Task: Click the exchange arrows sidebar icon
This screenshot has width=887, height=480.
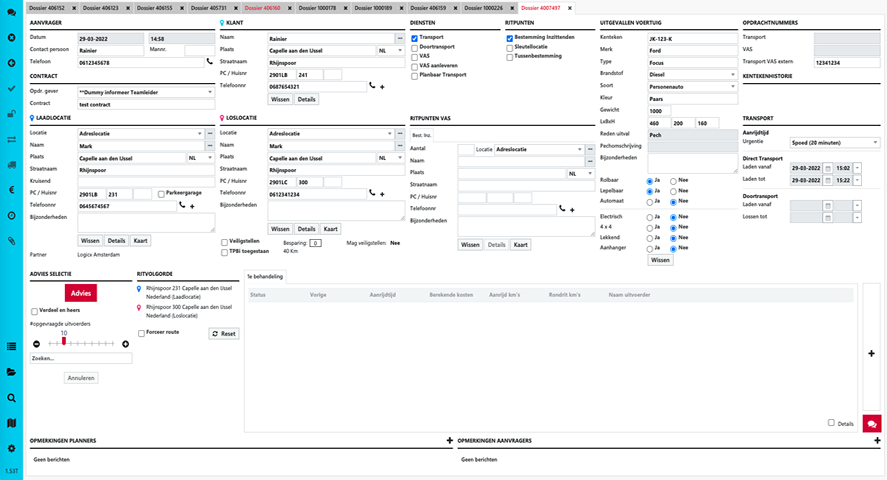Action: 11,139
